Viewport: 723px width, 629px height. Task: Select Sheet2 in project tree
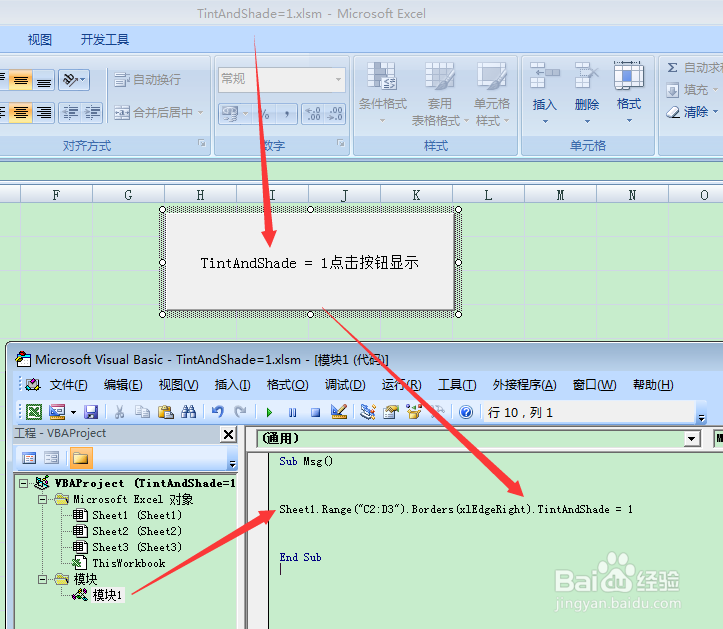pyautogui.click(x=127, y=531)
